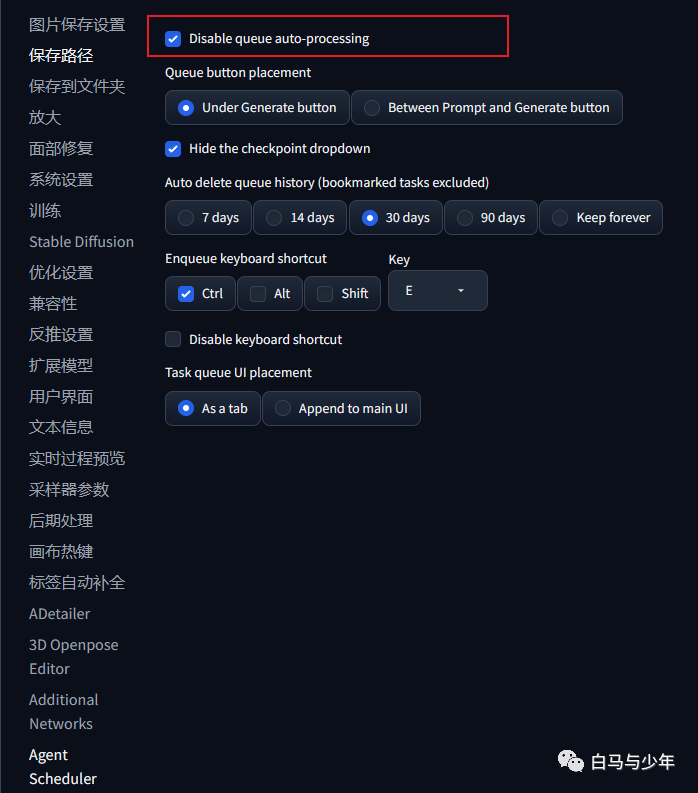Select Between Prompt and Generate button option
This screenshot has height=793, width=698.
click(487, 108)
